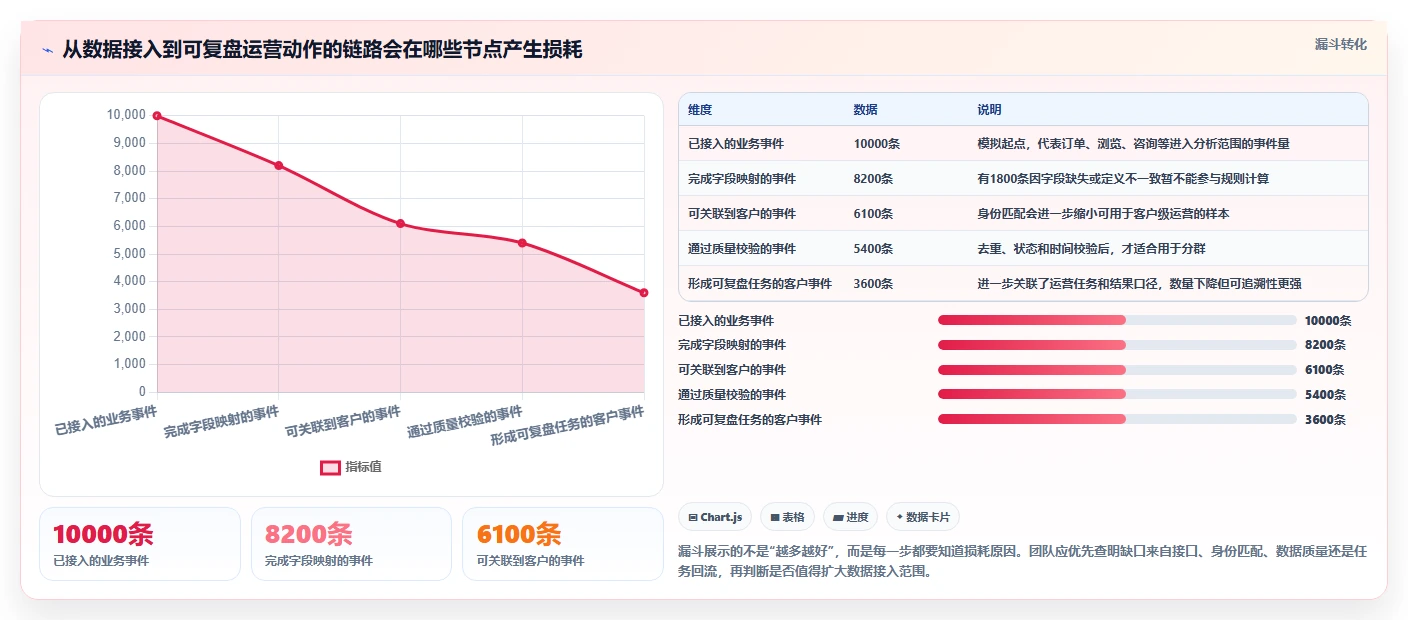Screen dimensions: 1408x620
Task: Select the 表格 chip
Action: (x=788, y=517)
